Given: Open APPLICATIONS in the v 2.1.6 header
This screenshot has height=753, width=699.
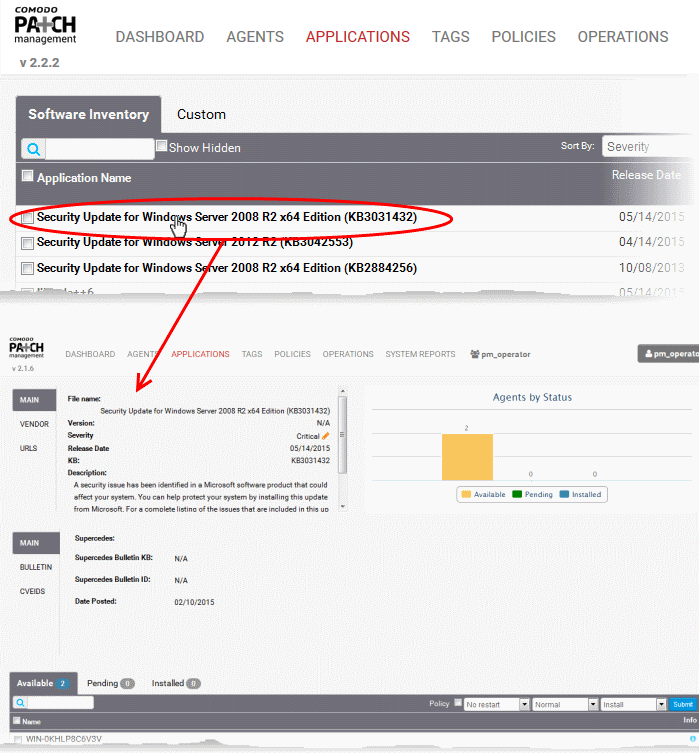Looking at the screenshot, I should [x=200, y=354].
